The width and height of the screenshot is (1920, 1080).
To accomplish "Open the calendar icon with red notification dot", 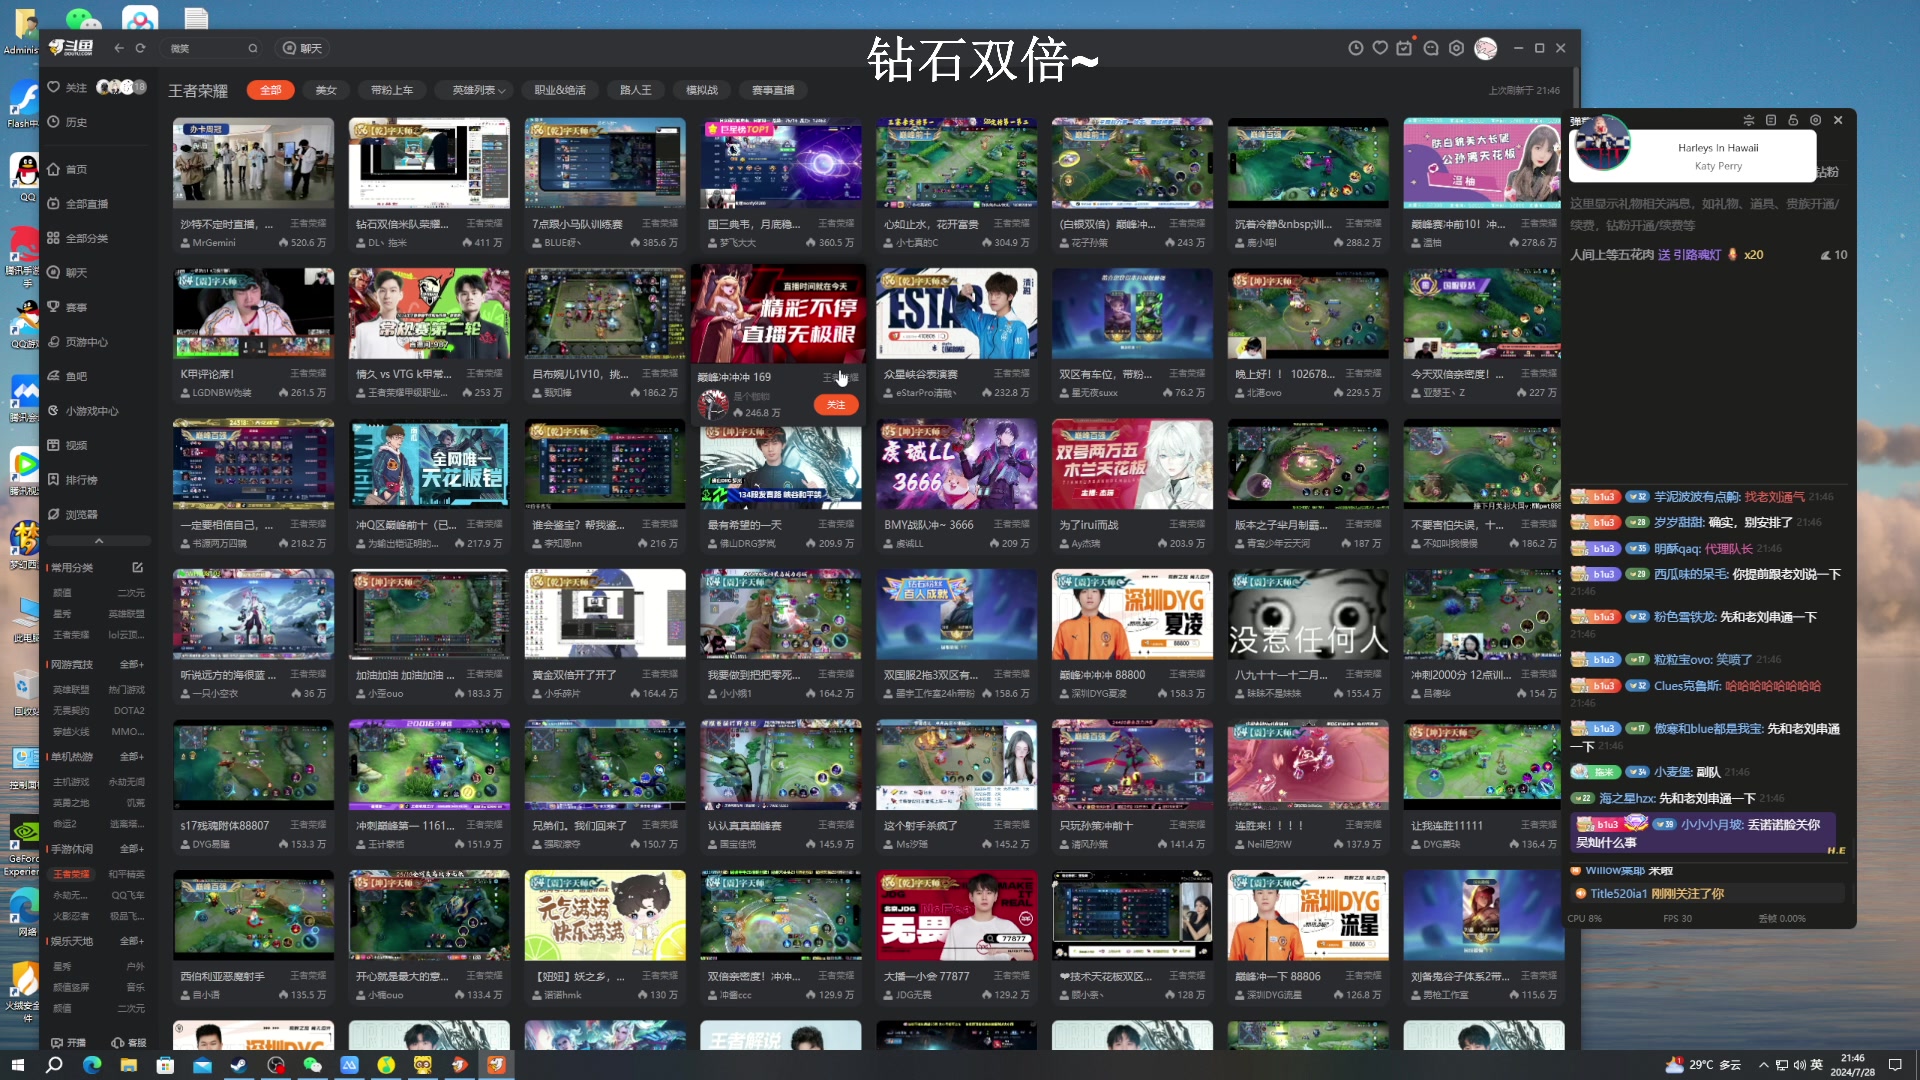I will (1405, 48).
